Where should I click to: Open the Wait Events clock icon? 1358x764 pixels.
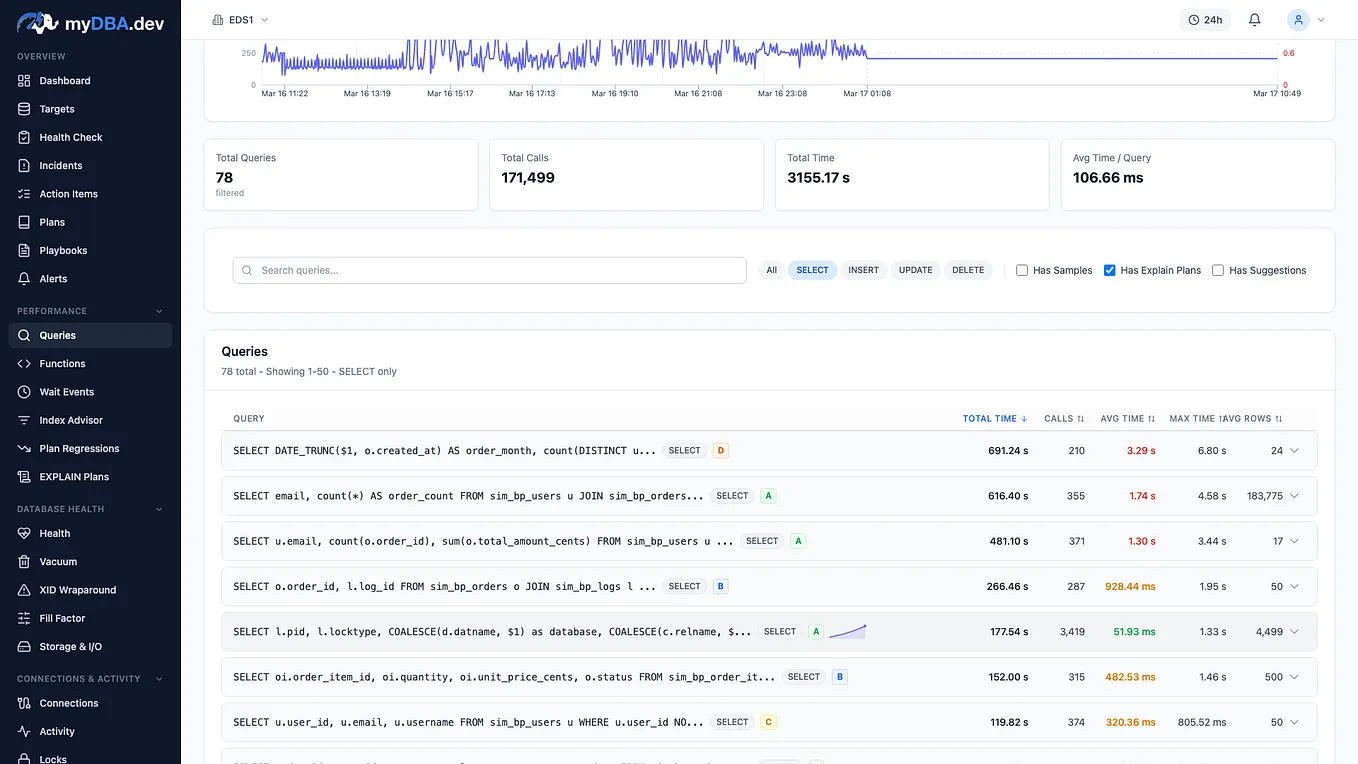[x=24, y=392]
